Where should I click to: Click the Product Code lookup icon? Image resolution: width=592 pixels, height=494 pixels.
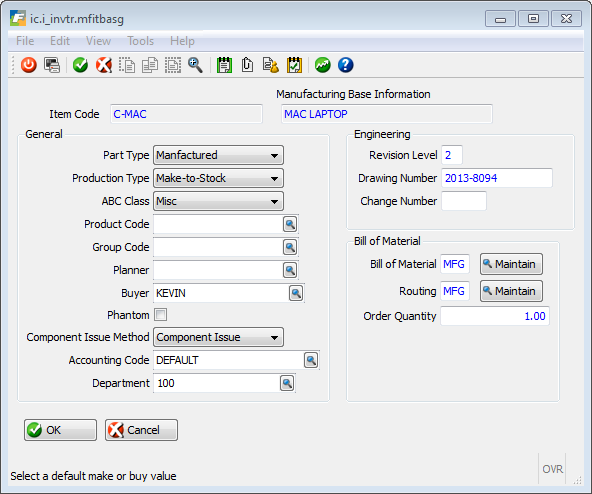tap(290, 224)
